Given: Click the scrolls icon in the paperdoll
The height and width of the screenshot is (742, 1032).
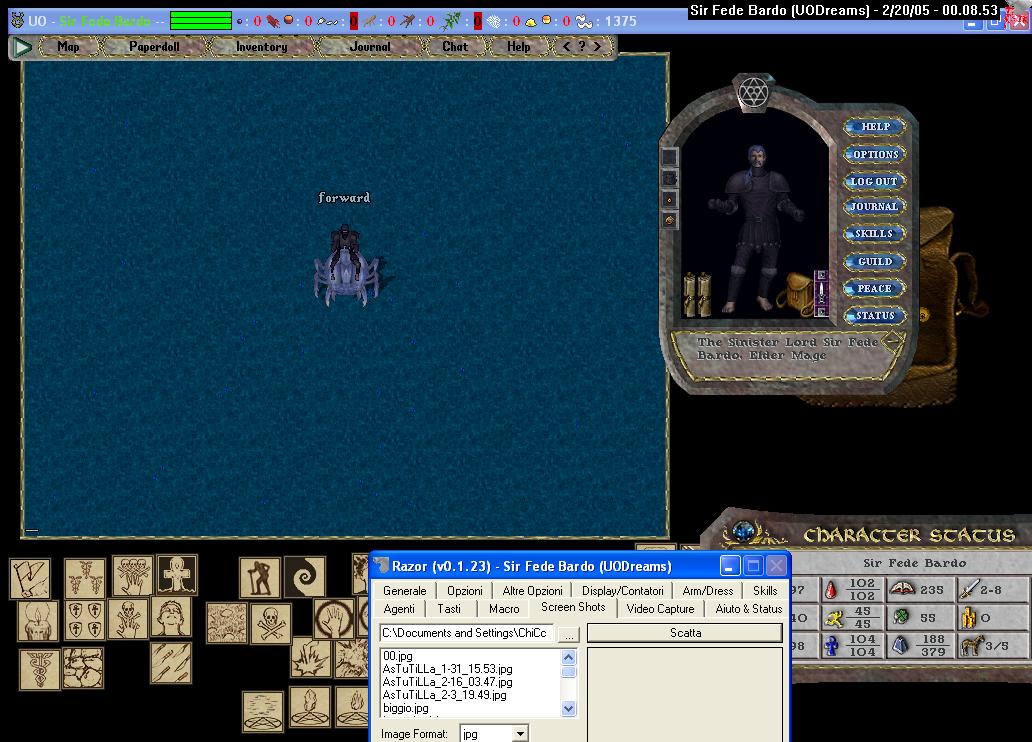Looking at the screenshot, I should click(698, 294).
